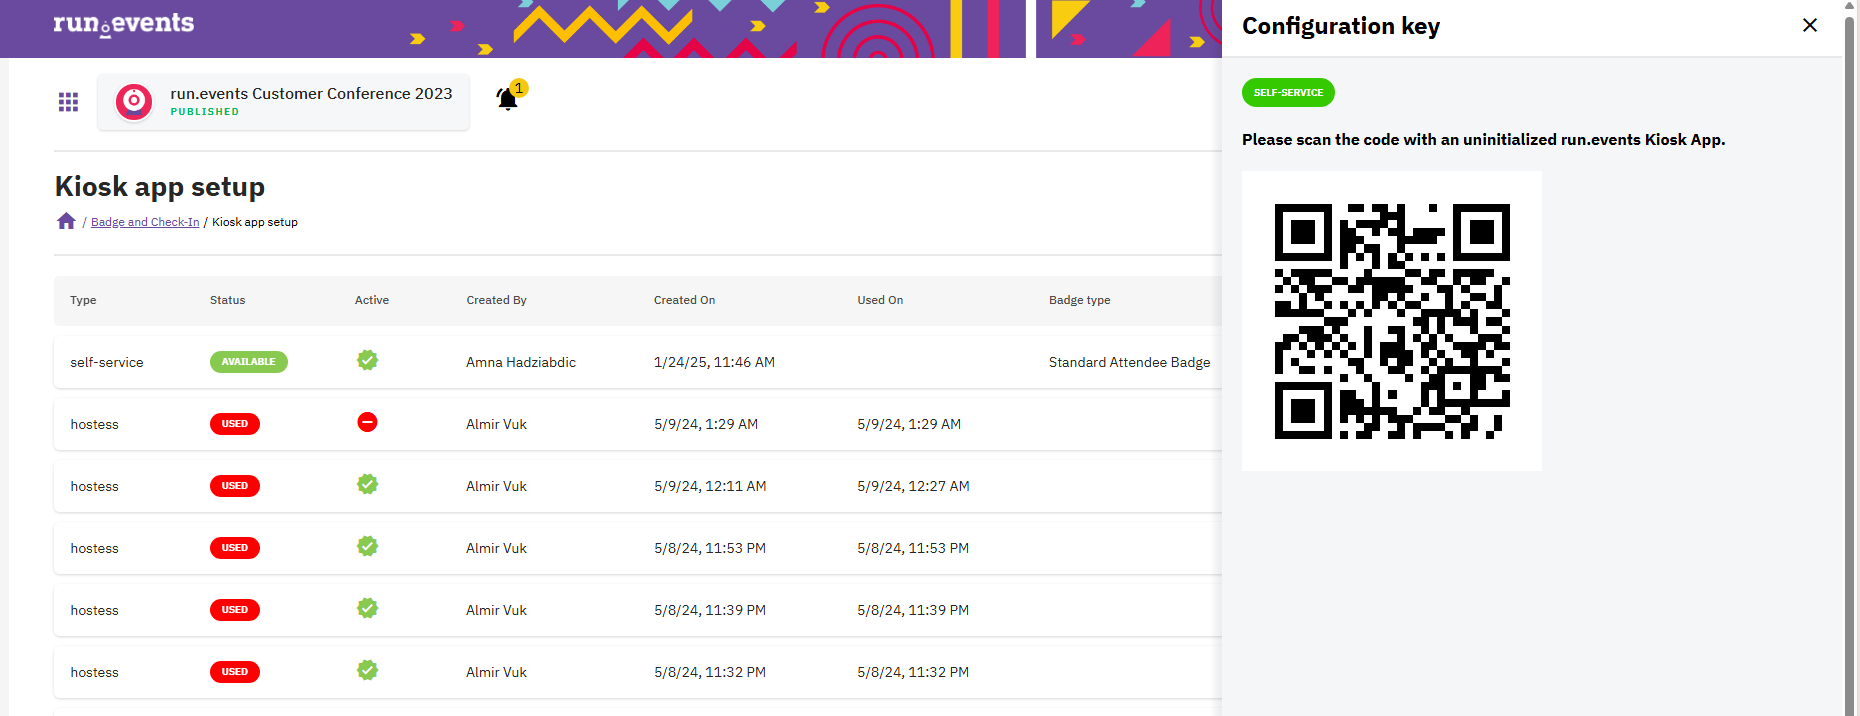This screenshot has height=716, width=1860.
Task: Click Standard Attendee Badge cell
Action: point(1130,362)
